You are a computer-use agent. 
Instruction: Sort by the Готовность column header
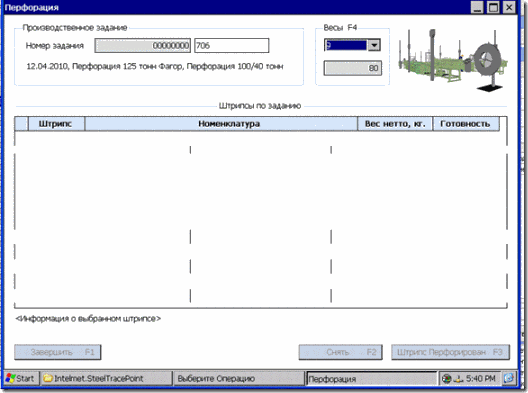pyautogui.click(x=466, y=124)
